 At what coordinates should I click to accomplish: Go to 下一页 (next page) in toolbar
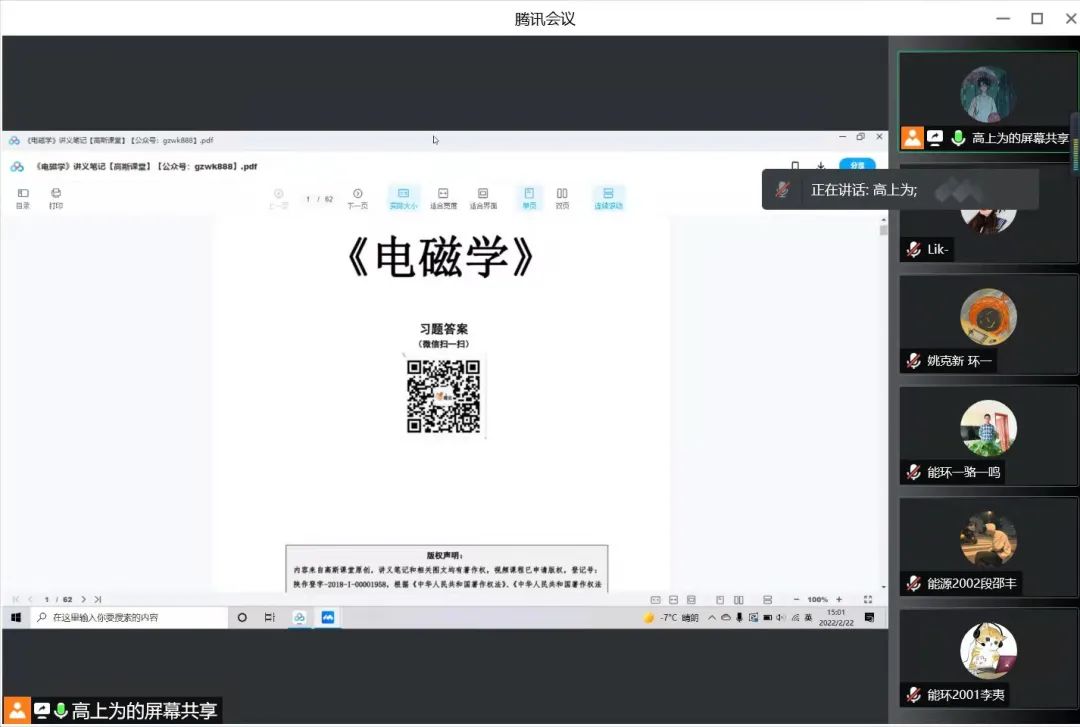pyautogui.click(x=357, y=198)
